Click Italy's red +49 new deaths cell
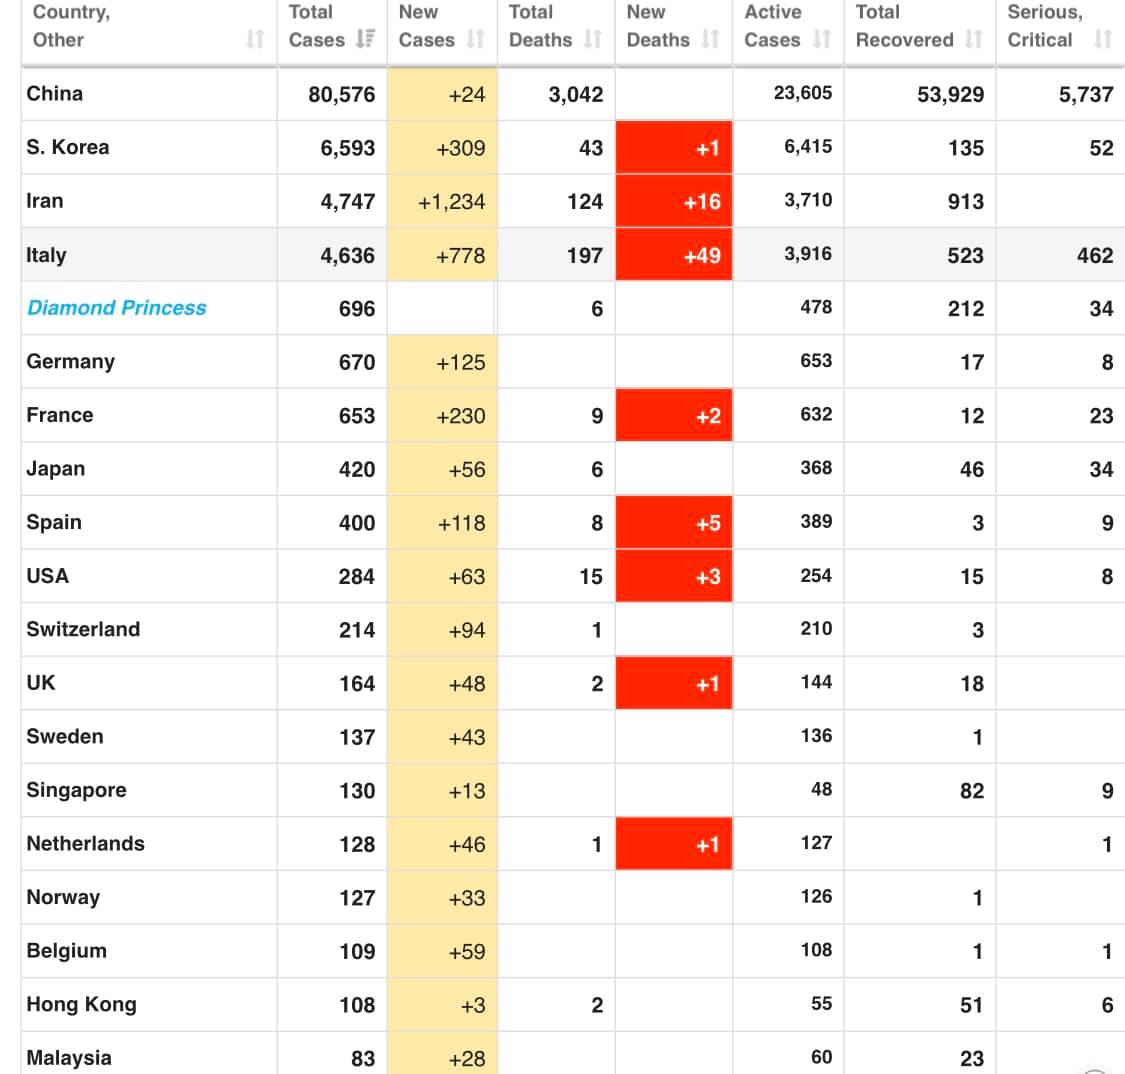 coord(674,255)
